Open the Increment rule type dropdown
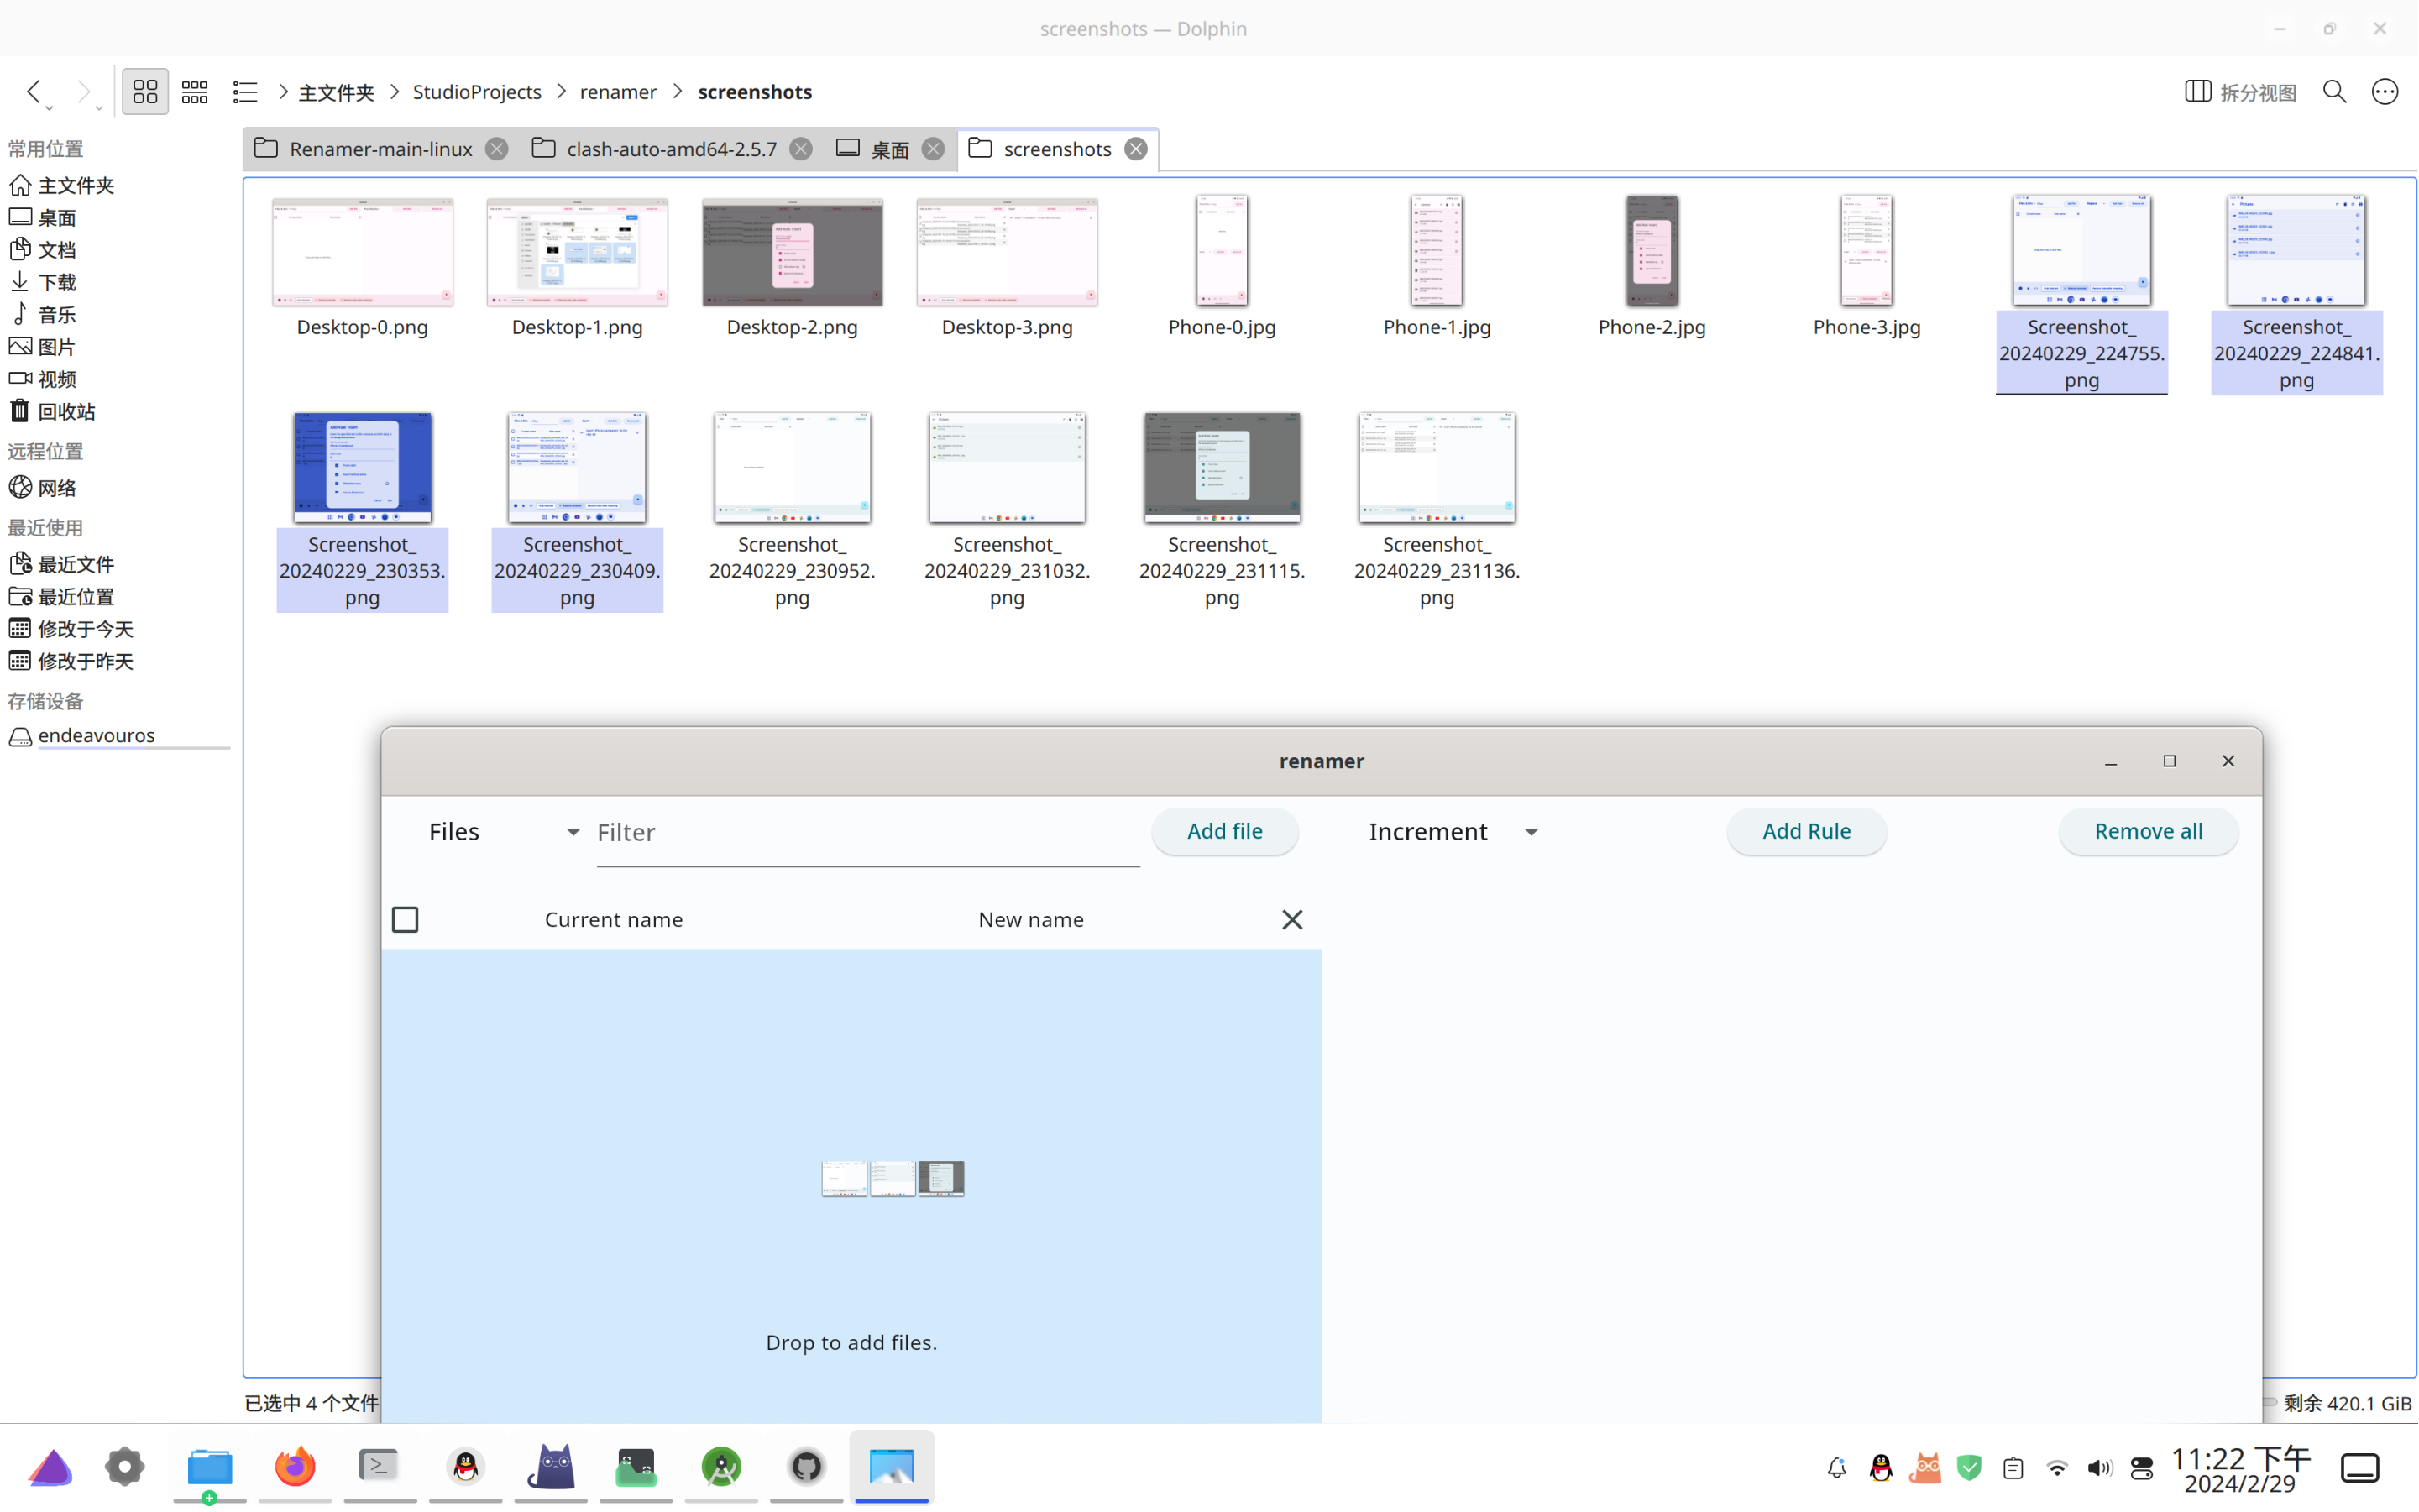The height and width of the screenshot is (1512, 2419). coord(1531,831)
